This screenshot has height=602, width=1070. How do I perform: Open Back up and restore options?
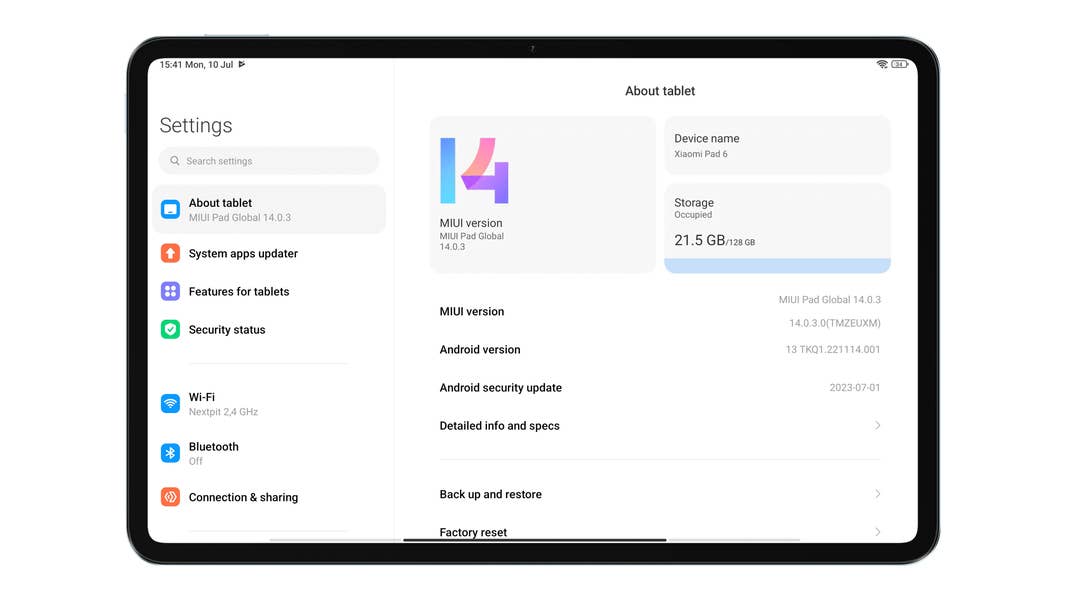[x=660, y=494]
